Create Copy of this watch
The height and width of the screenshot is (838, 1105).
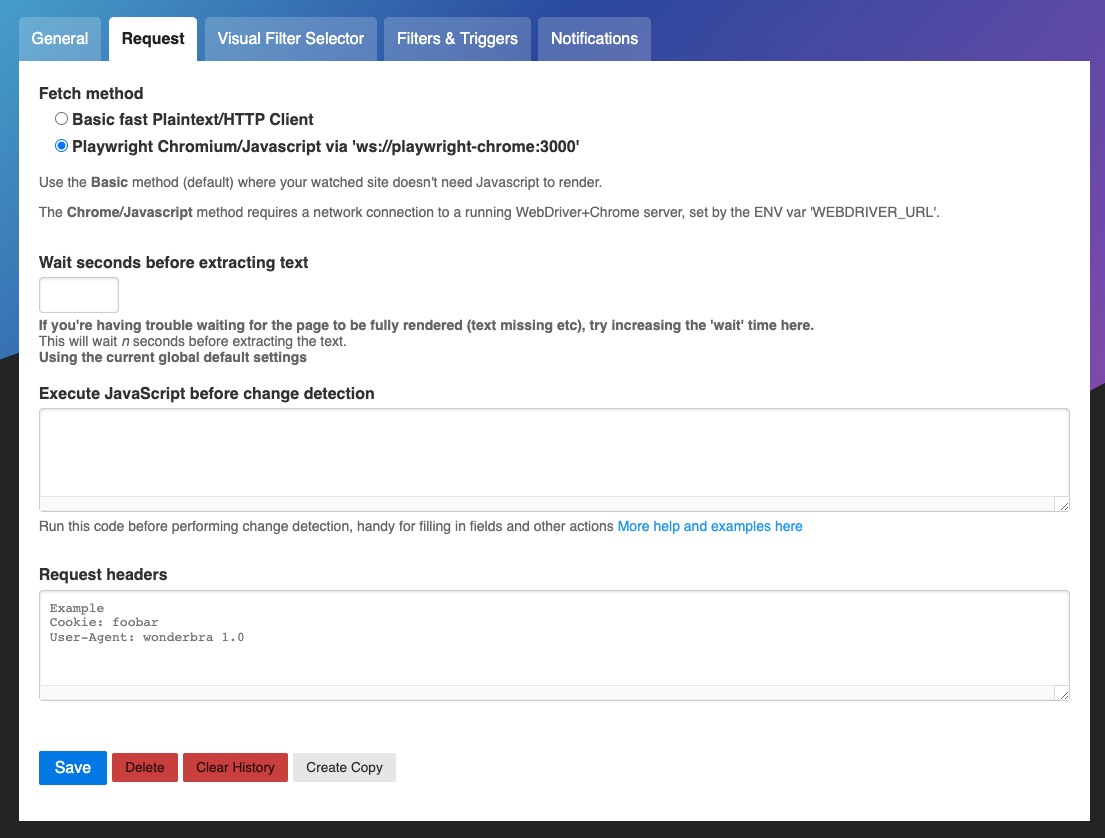[x=344, y=768]
